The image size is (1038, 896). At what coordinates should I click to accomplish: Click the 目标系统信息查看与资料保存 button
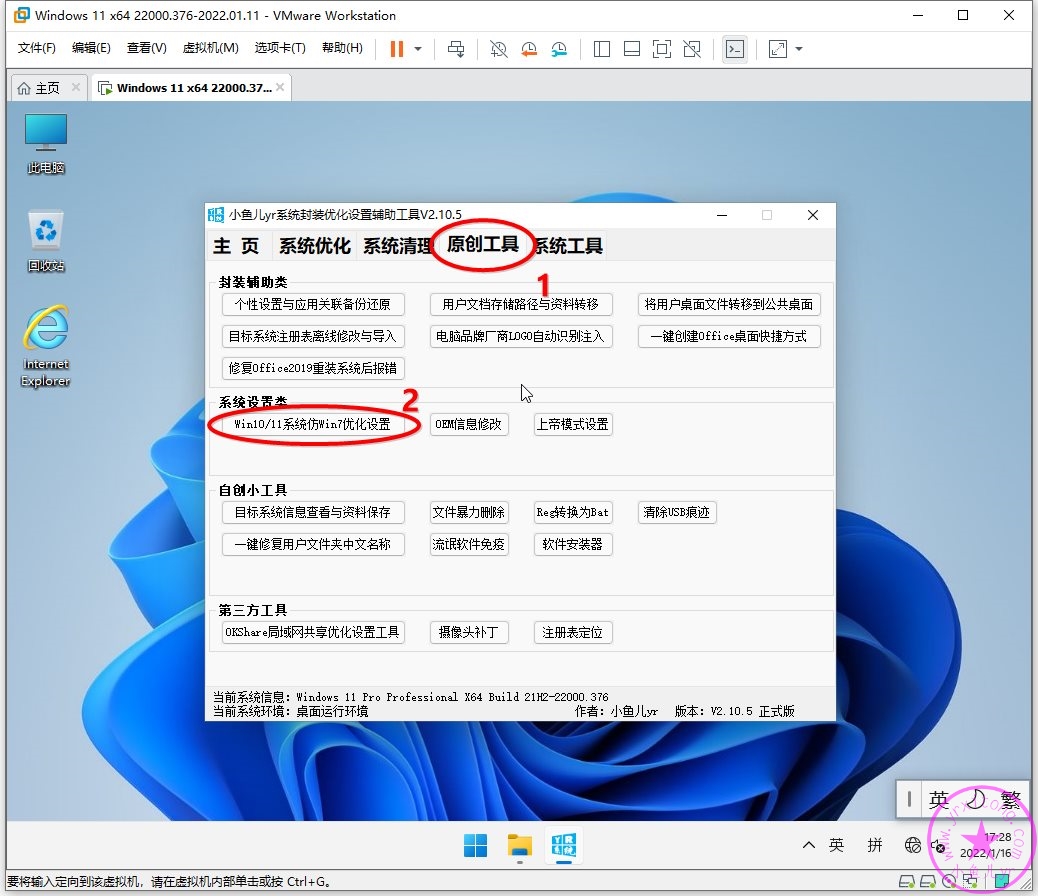coord(313,513)
